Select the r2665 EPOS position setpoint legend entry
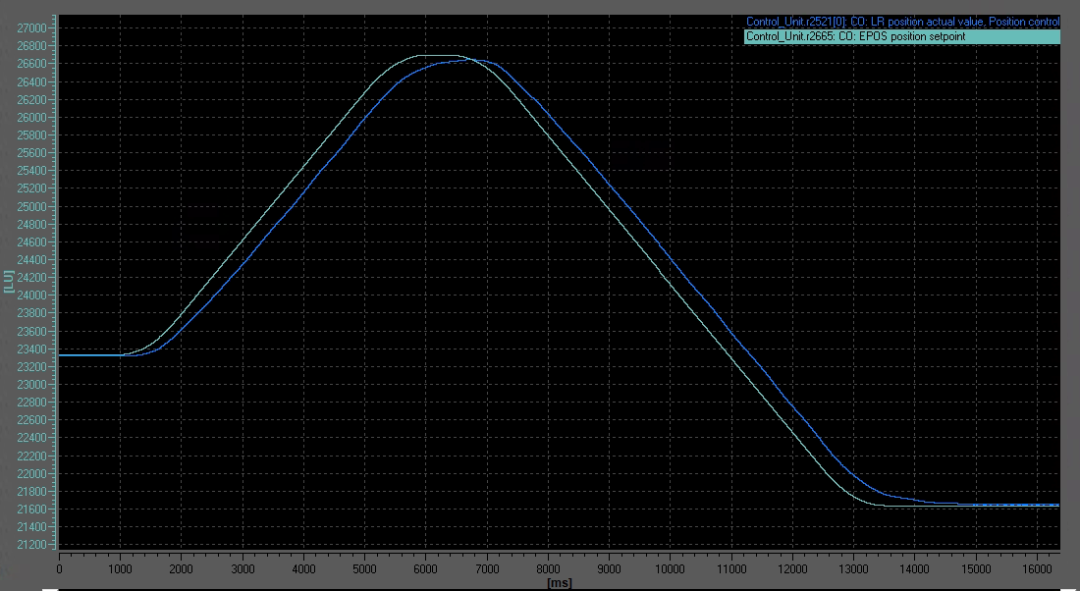The width and height of the screenshot is (1080, 591). click(x=902, y=37)
